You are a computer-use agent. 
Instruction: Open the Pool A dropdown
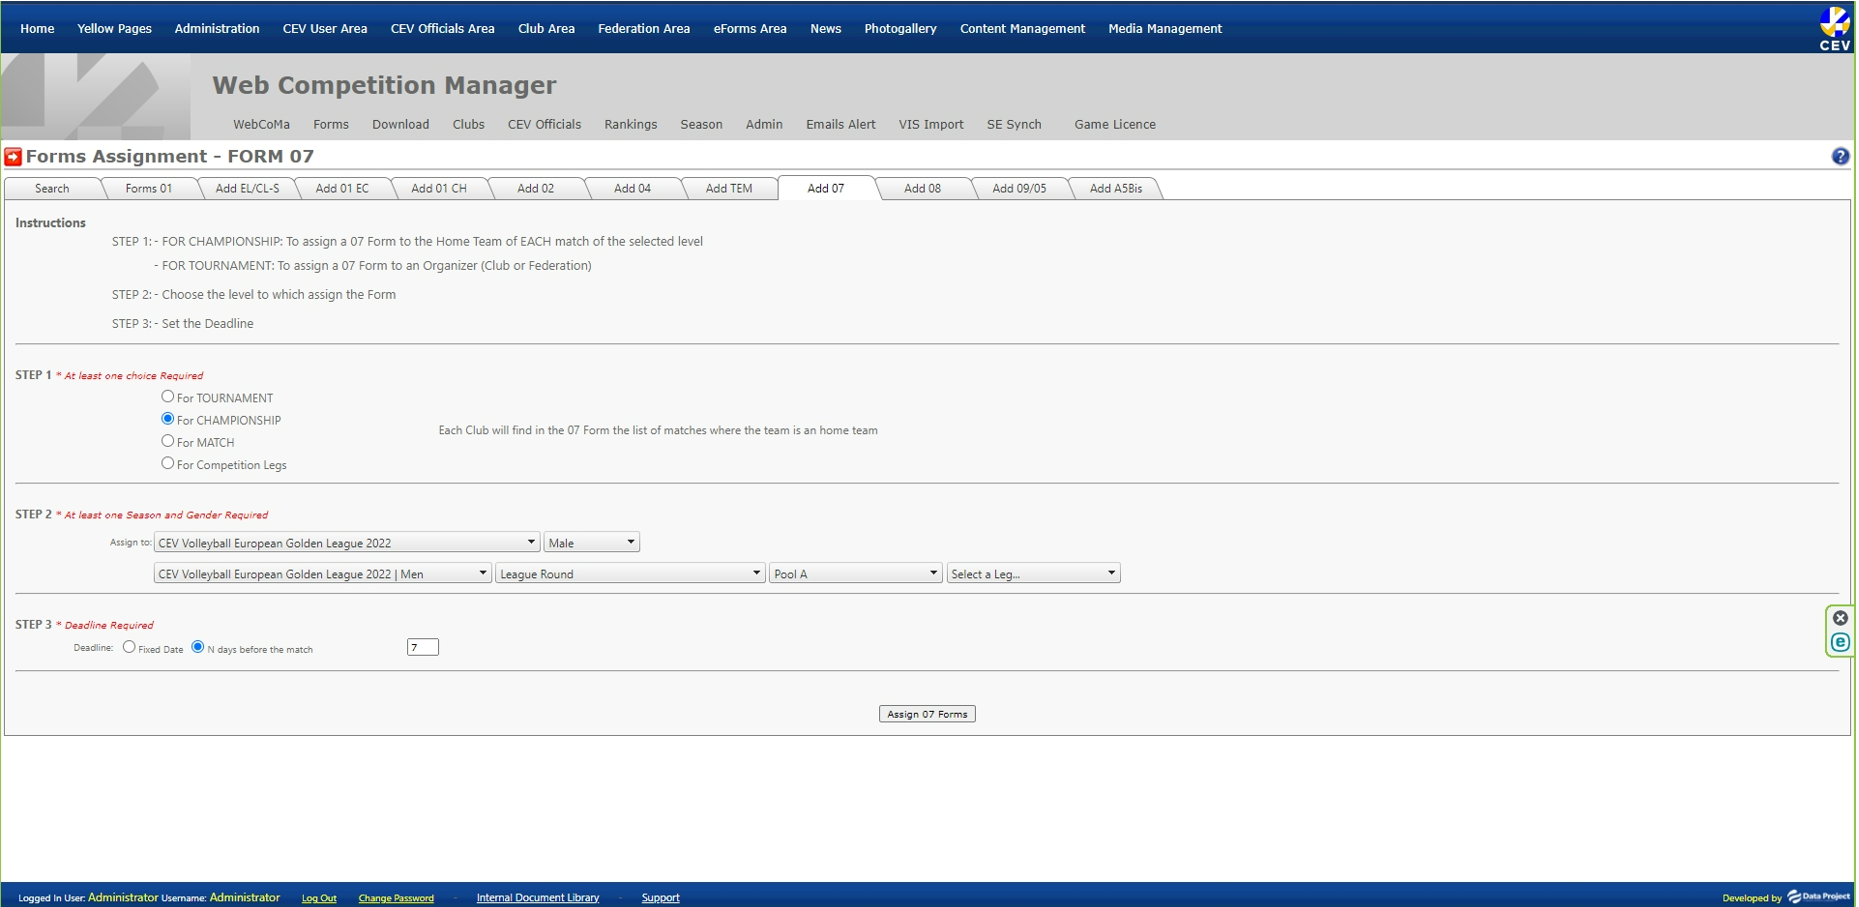[x=856, y=574]
